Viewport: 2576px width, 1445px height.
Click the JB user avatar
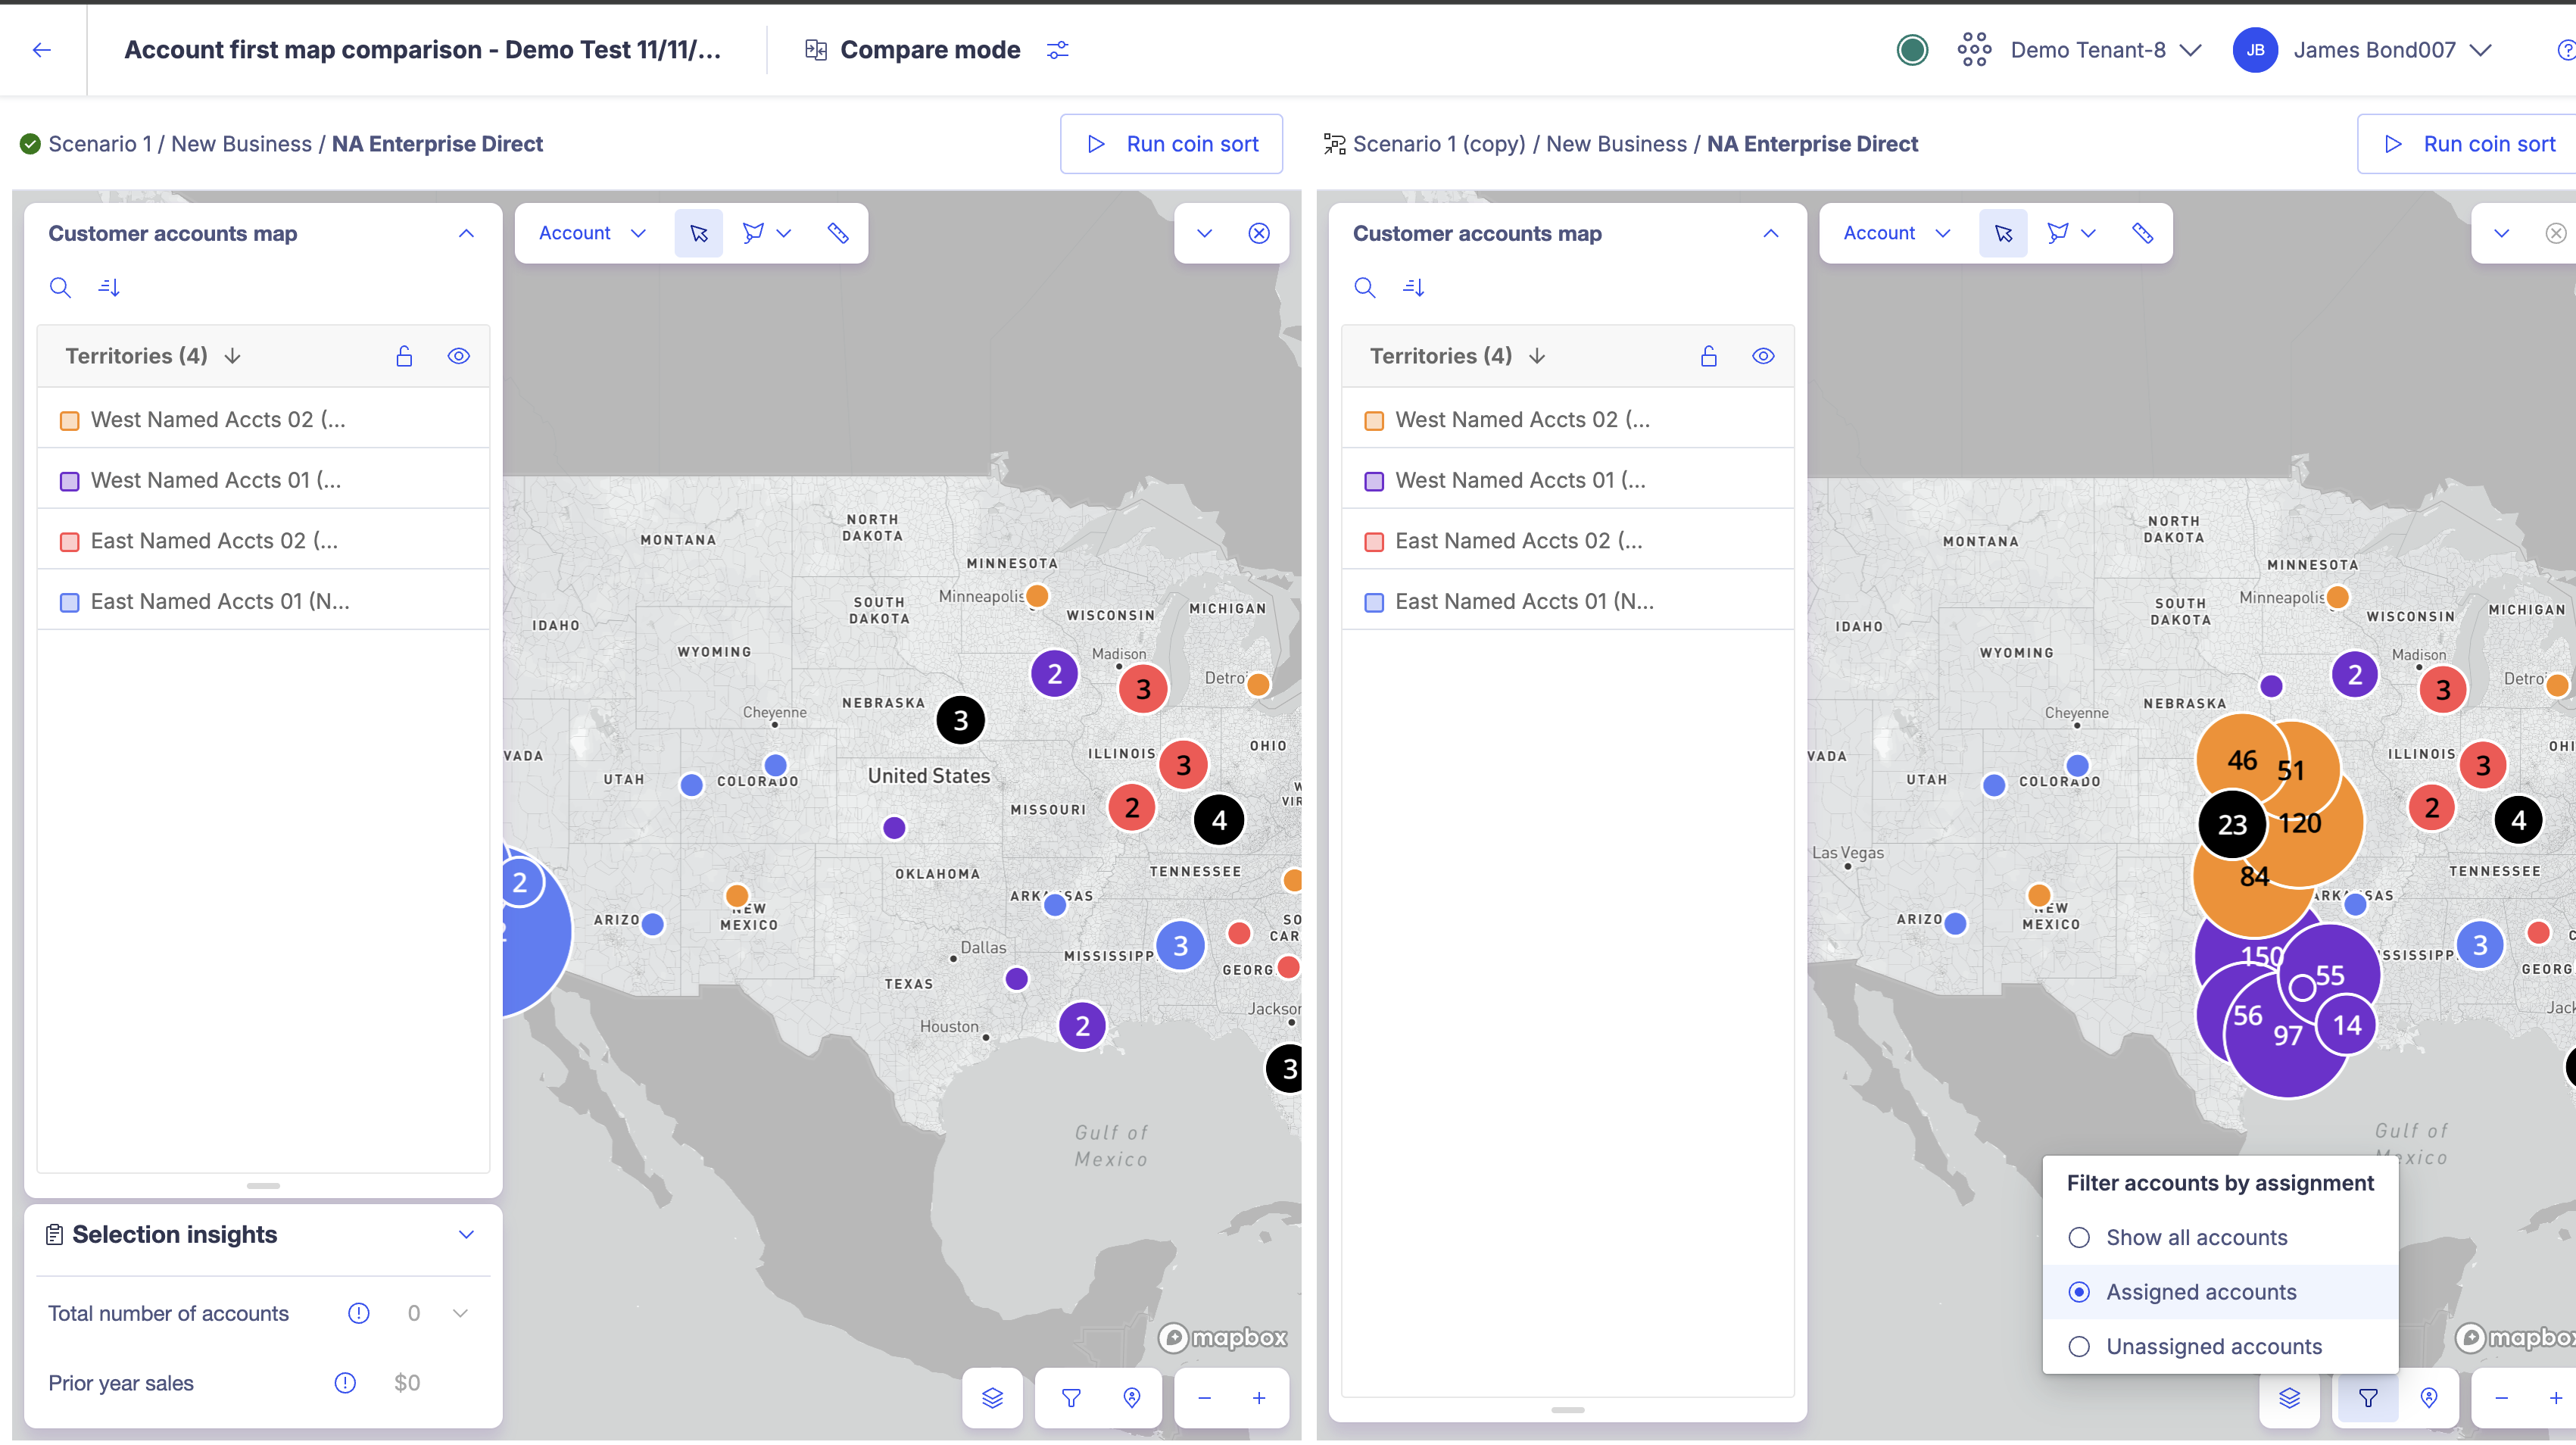pos(2254,50)
